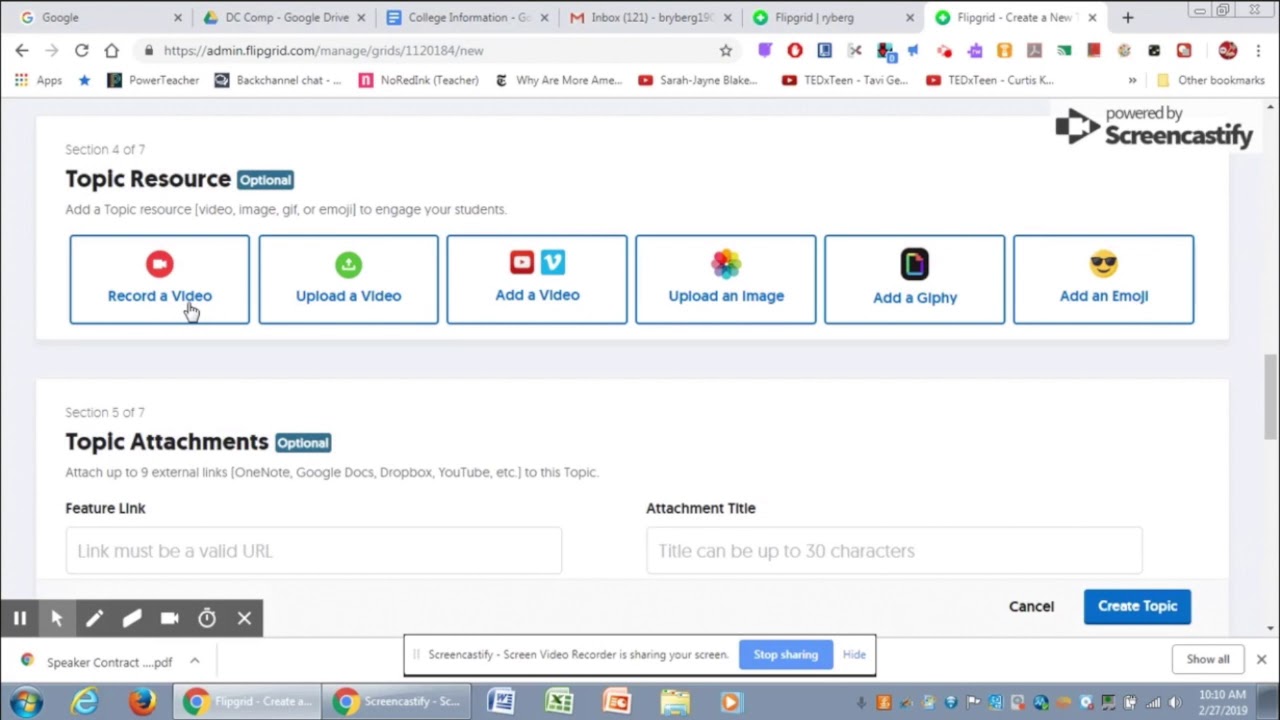1280x720 pixels.
Task: Open the media player taskbar icon
Action: (732, 702)
